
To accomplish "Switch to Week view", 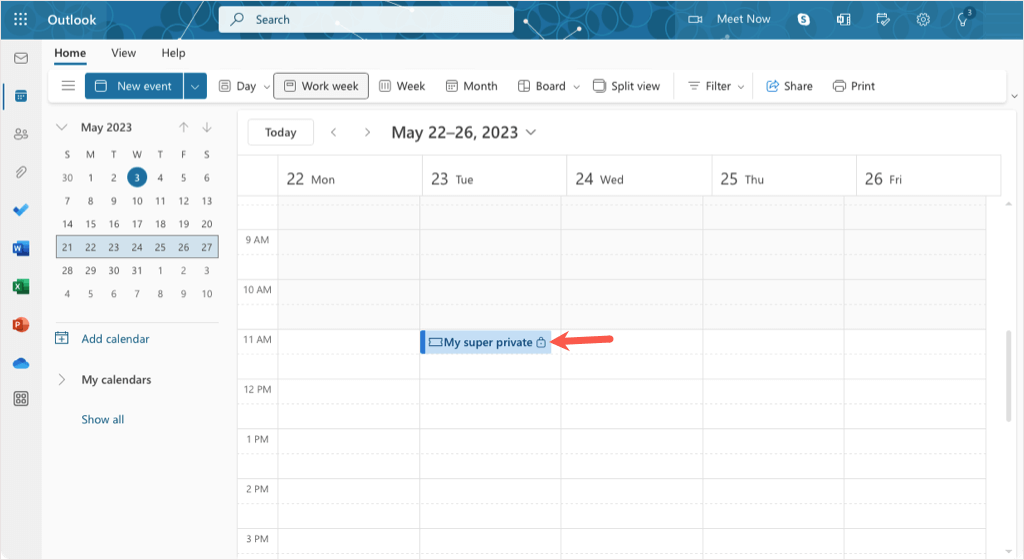I will pyautogui.click(x=402, y=86).
